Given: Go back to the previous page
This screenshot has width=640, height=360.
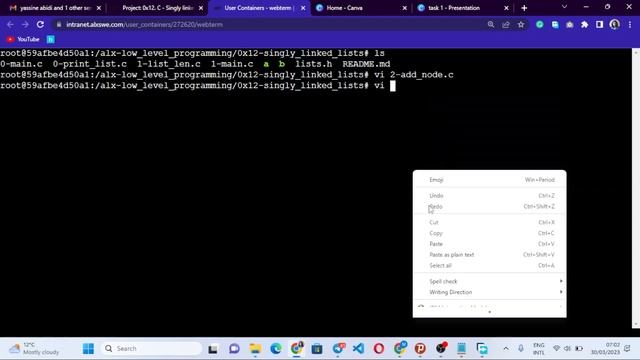Looking at the screenshot, I should coord(10,24).
